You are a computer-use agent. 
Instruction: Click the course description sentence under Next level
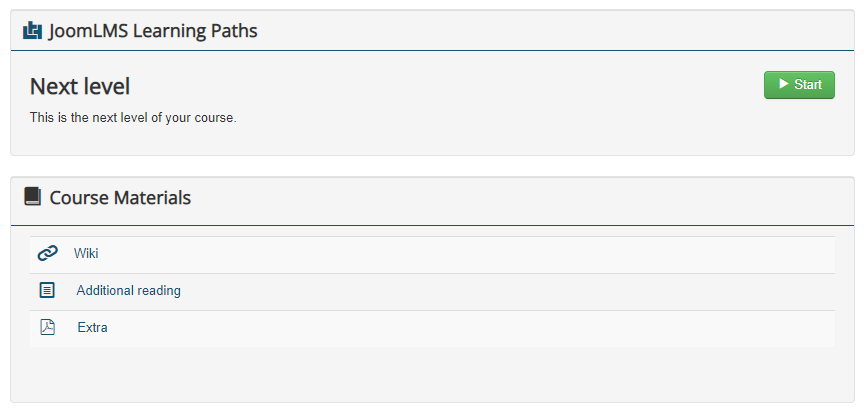133,117
